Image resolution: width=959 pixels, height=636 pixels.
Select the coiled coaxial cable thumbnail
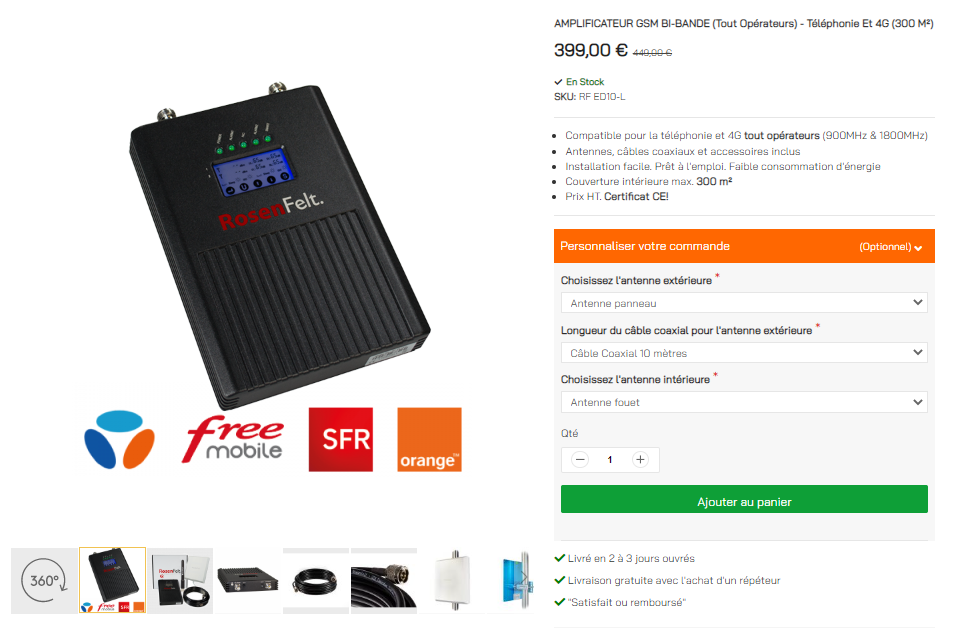click(x=316, y=580)
